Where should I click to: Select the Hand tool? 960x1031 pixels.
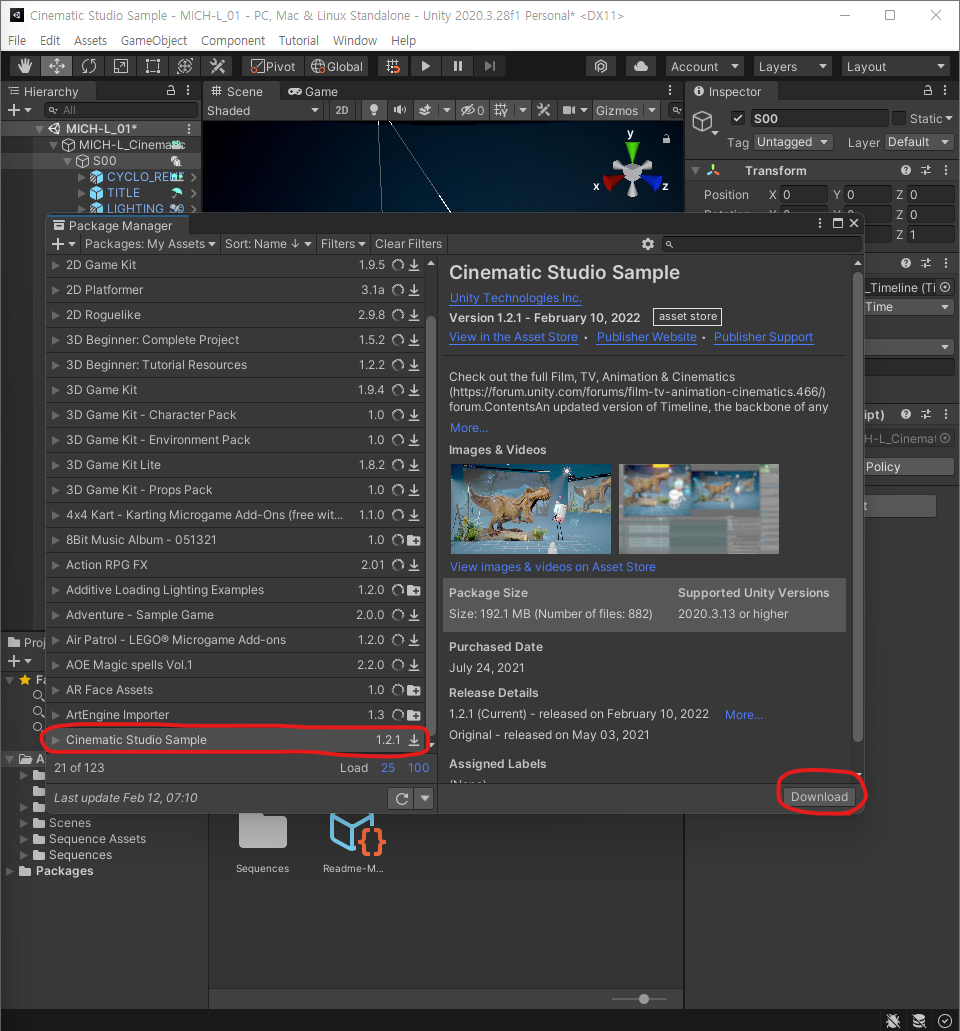click(25, 66)
